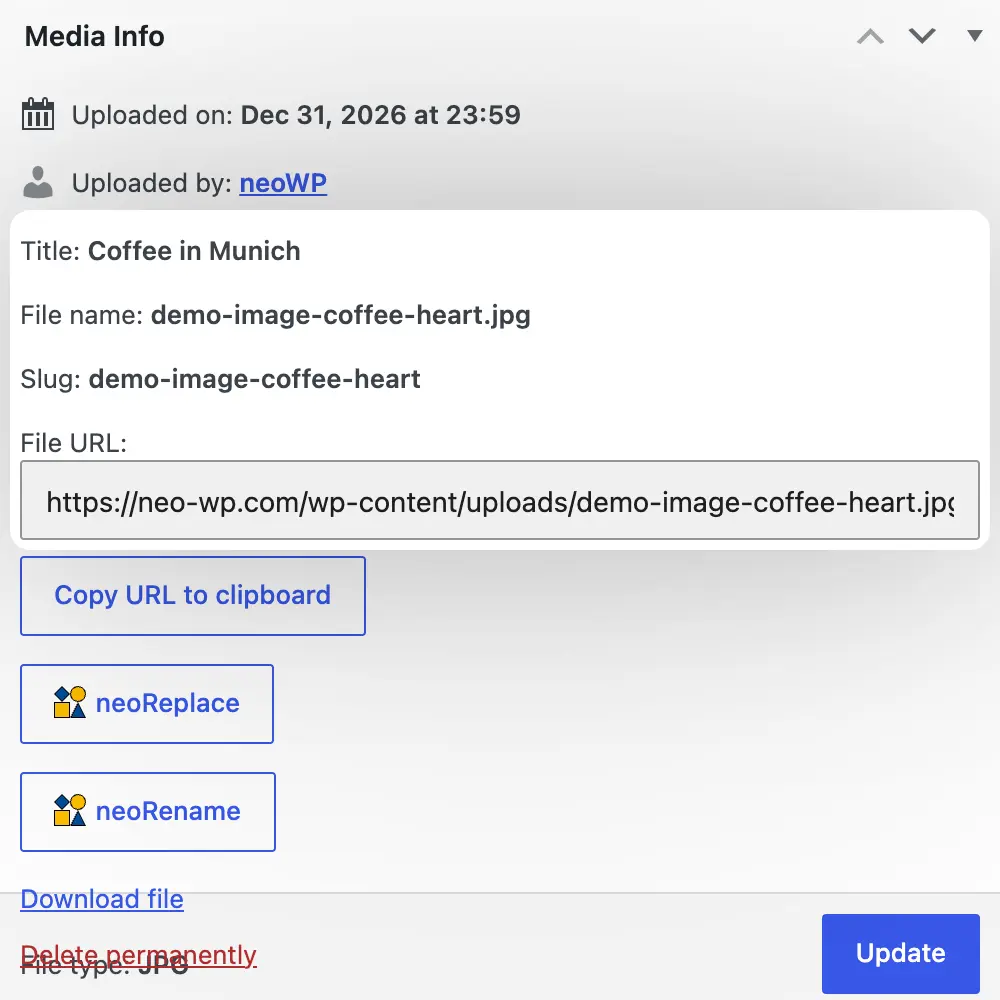Select the slug demo-image-coffee-heart
1000x1000 pixels.
click(254, 379)
